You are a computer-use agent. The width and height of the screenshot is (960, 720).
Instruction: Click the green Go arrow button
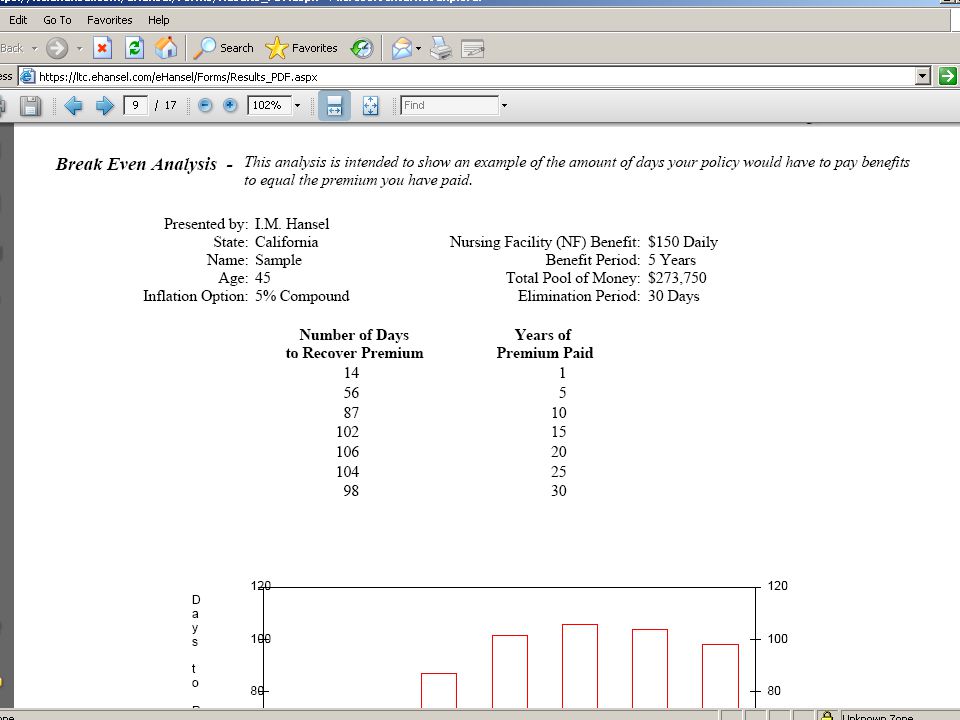point(947,77)
